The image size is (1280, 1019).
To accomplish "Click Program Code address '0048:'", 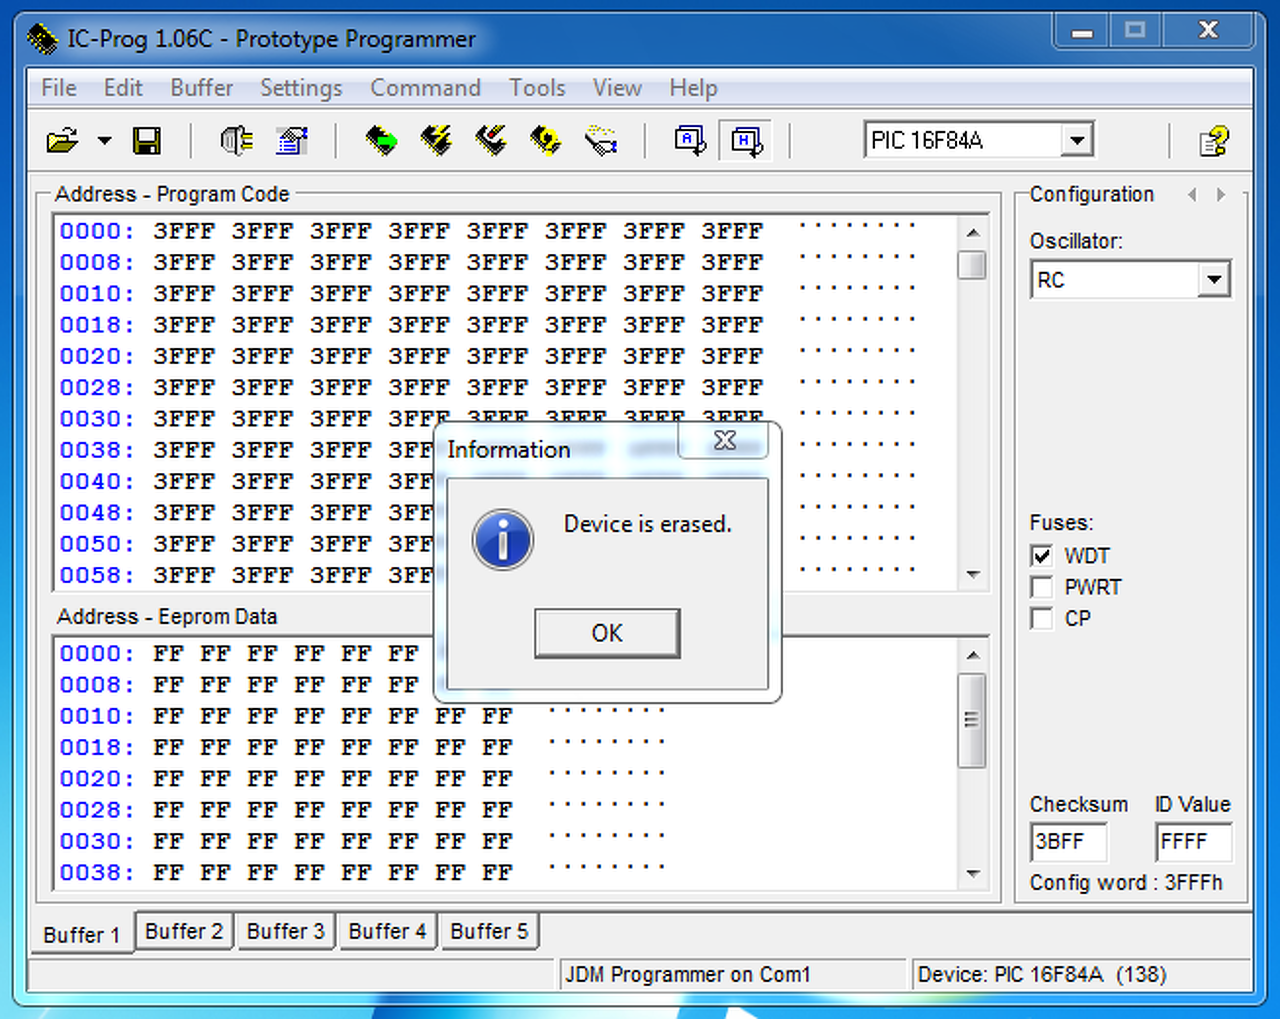I will tap(96, 513).
